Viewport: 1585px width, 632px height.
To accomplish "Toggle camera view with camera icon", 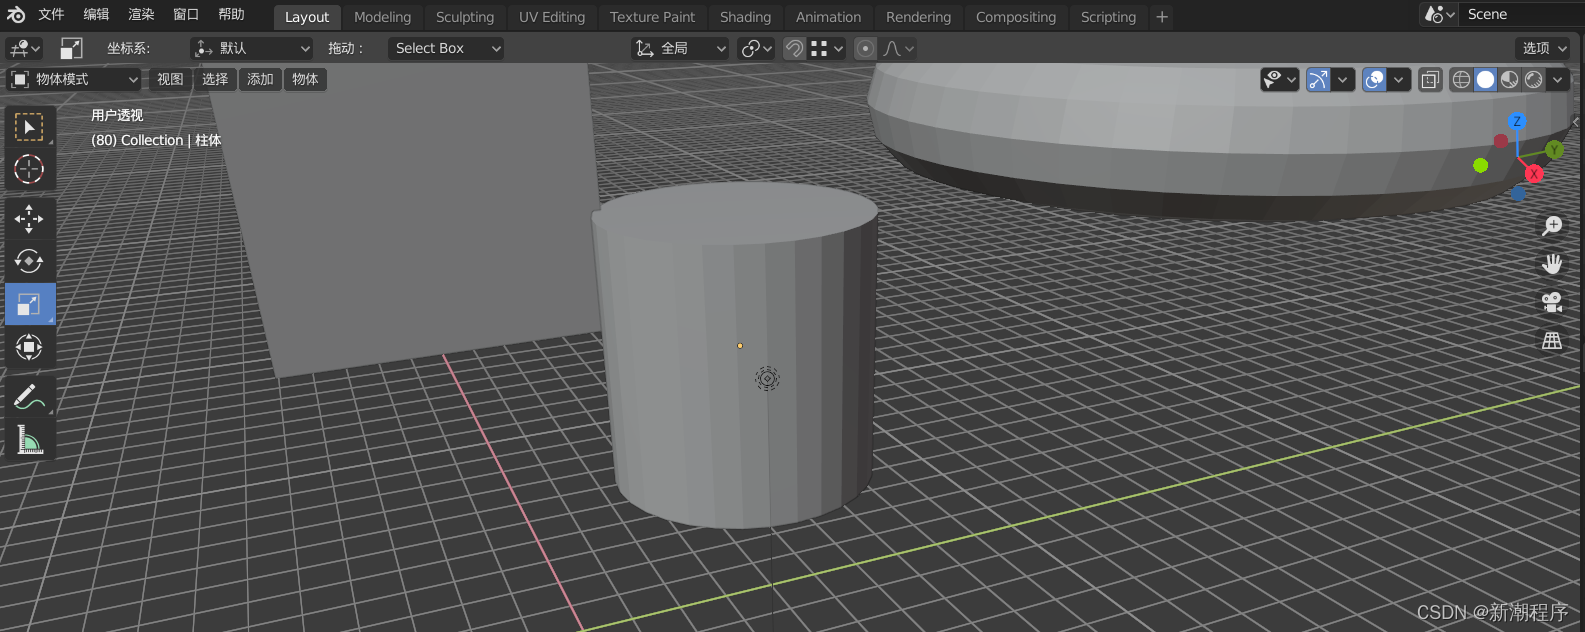I will click(1552, 302).
